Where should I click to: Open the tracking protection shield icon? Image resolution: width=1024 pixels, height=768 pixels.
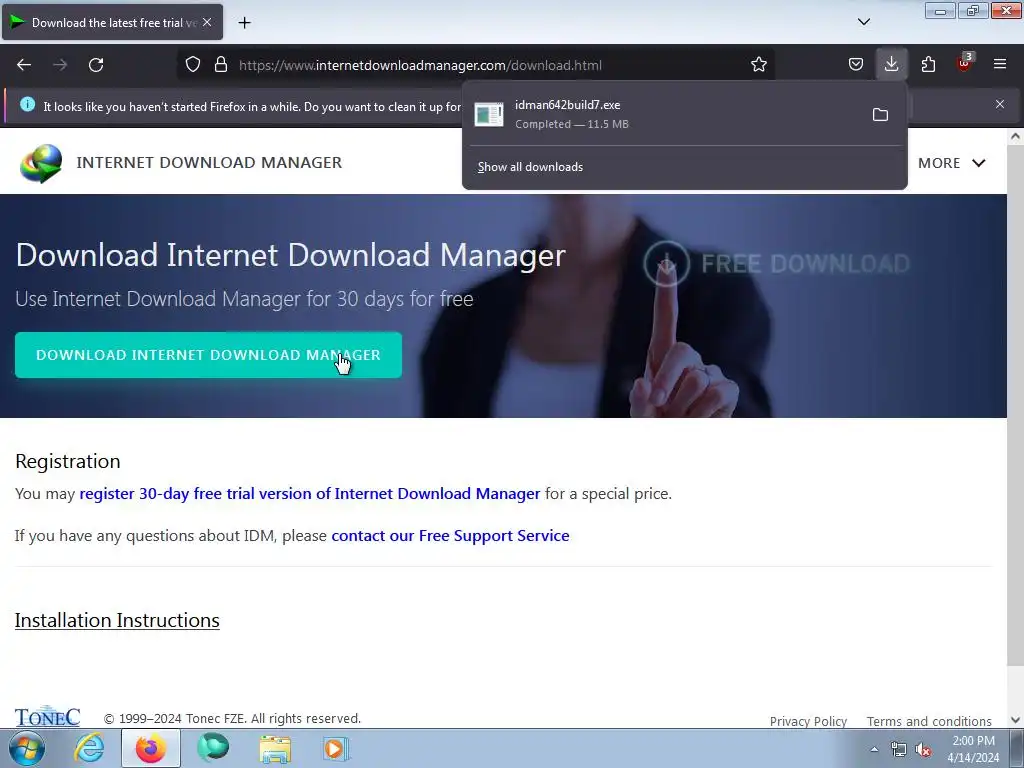[193, 65]
